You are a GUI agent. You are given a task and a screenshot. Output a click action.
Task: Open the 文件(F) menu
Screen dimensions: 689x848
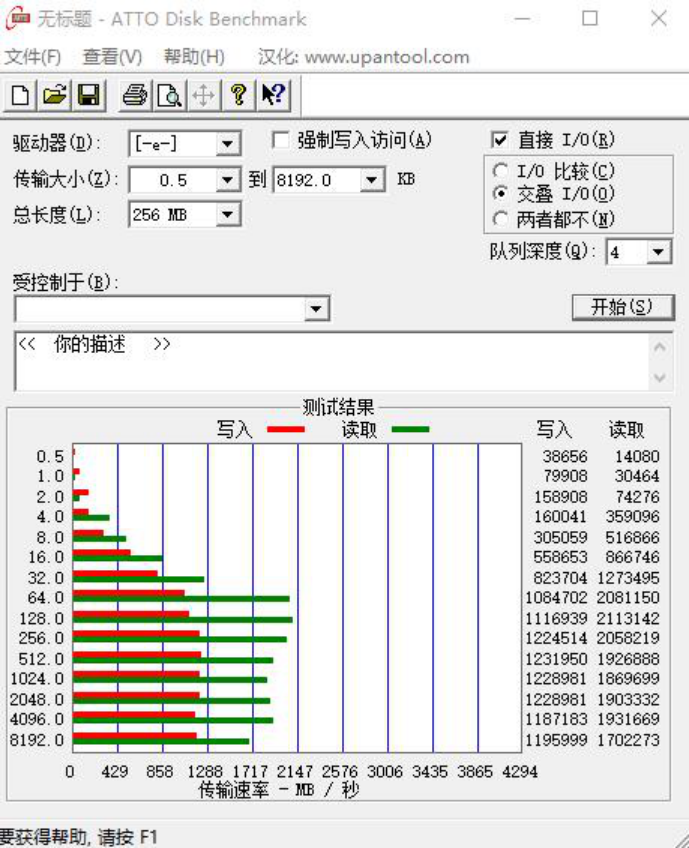(x=33, y=57)
